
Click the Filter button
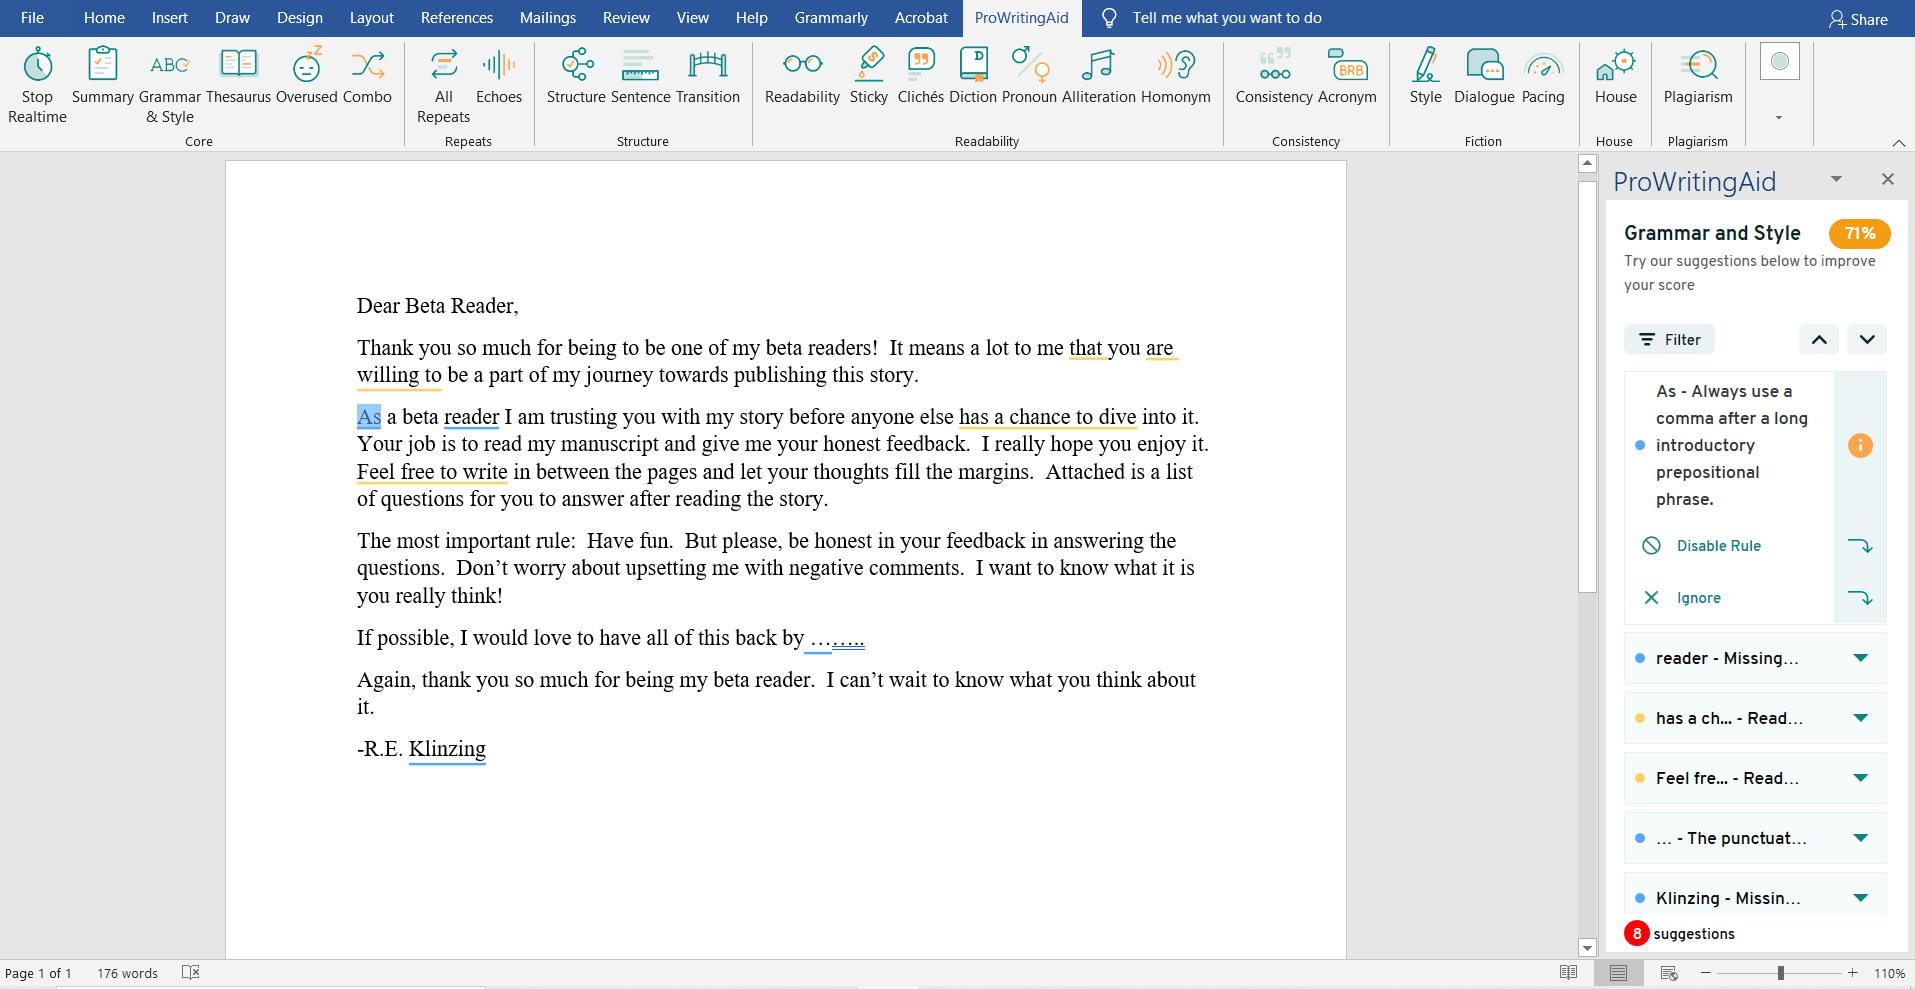tap(1669, 340)
